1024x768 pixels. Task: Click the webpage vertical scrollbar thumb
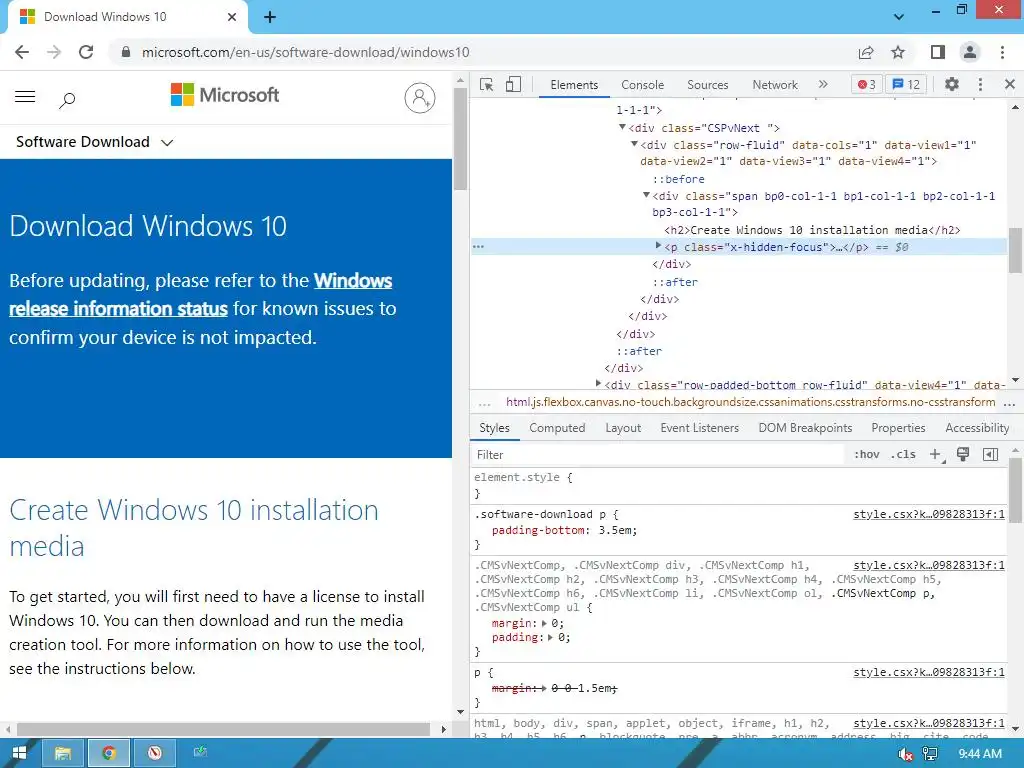[460, 138]
